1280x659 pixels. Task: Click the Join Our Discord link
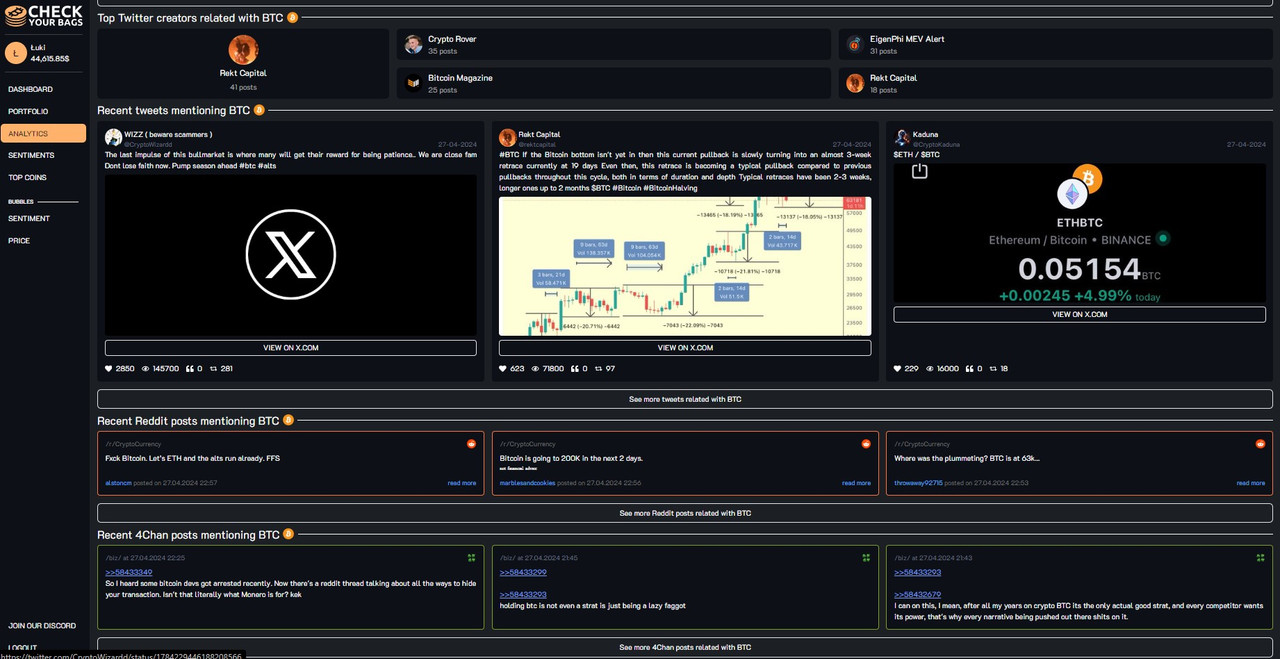coord(42,626)
